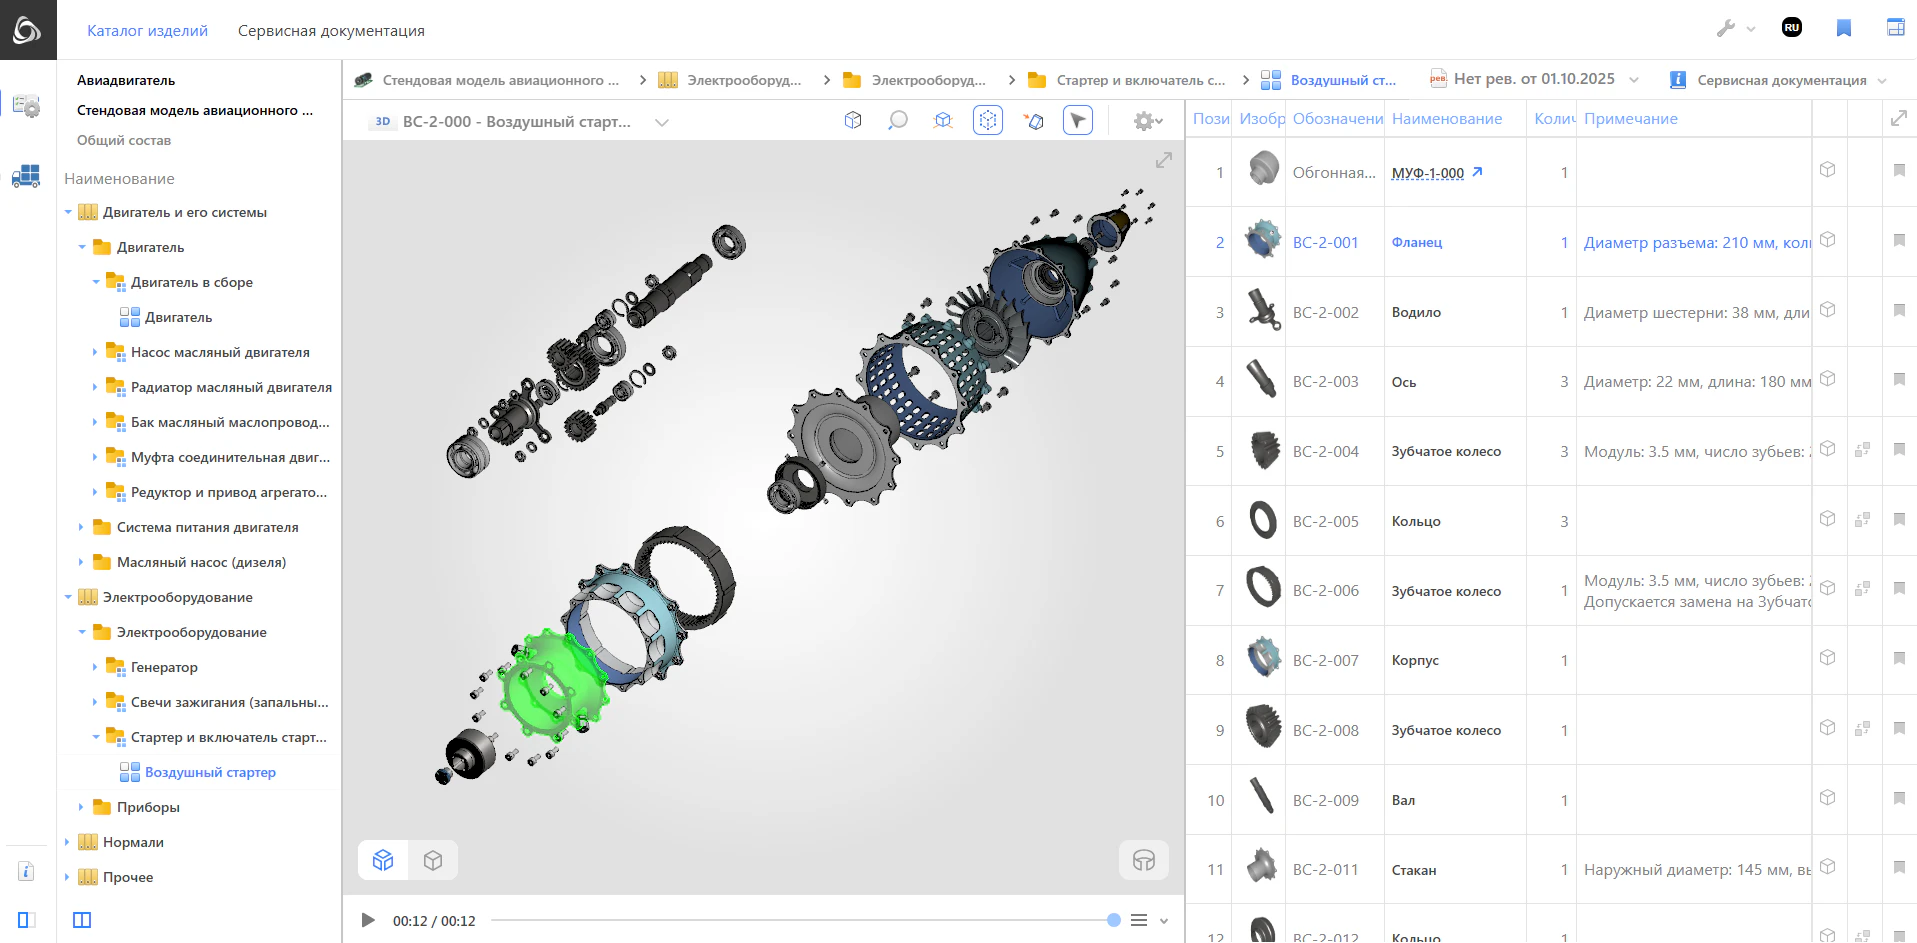Collapse the Двигатель и его системы node
The width and height of the screenshot is (1917, 943).
pyautogui.click(x=68, y=212)
